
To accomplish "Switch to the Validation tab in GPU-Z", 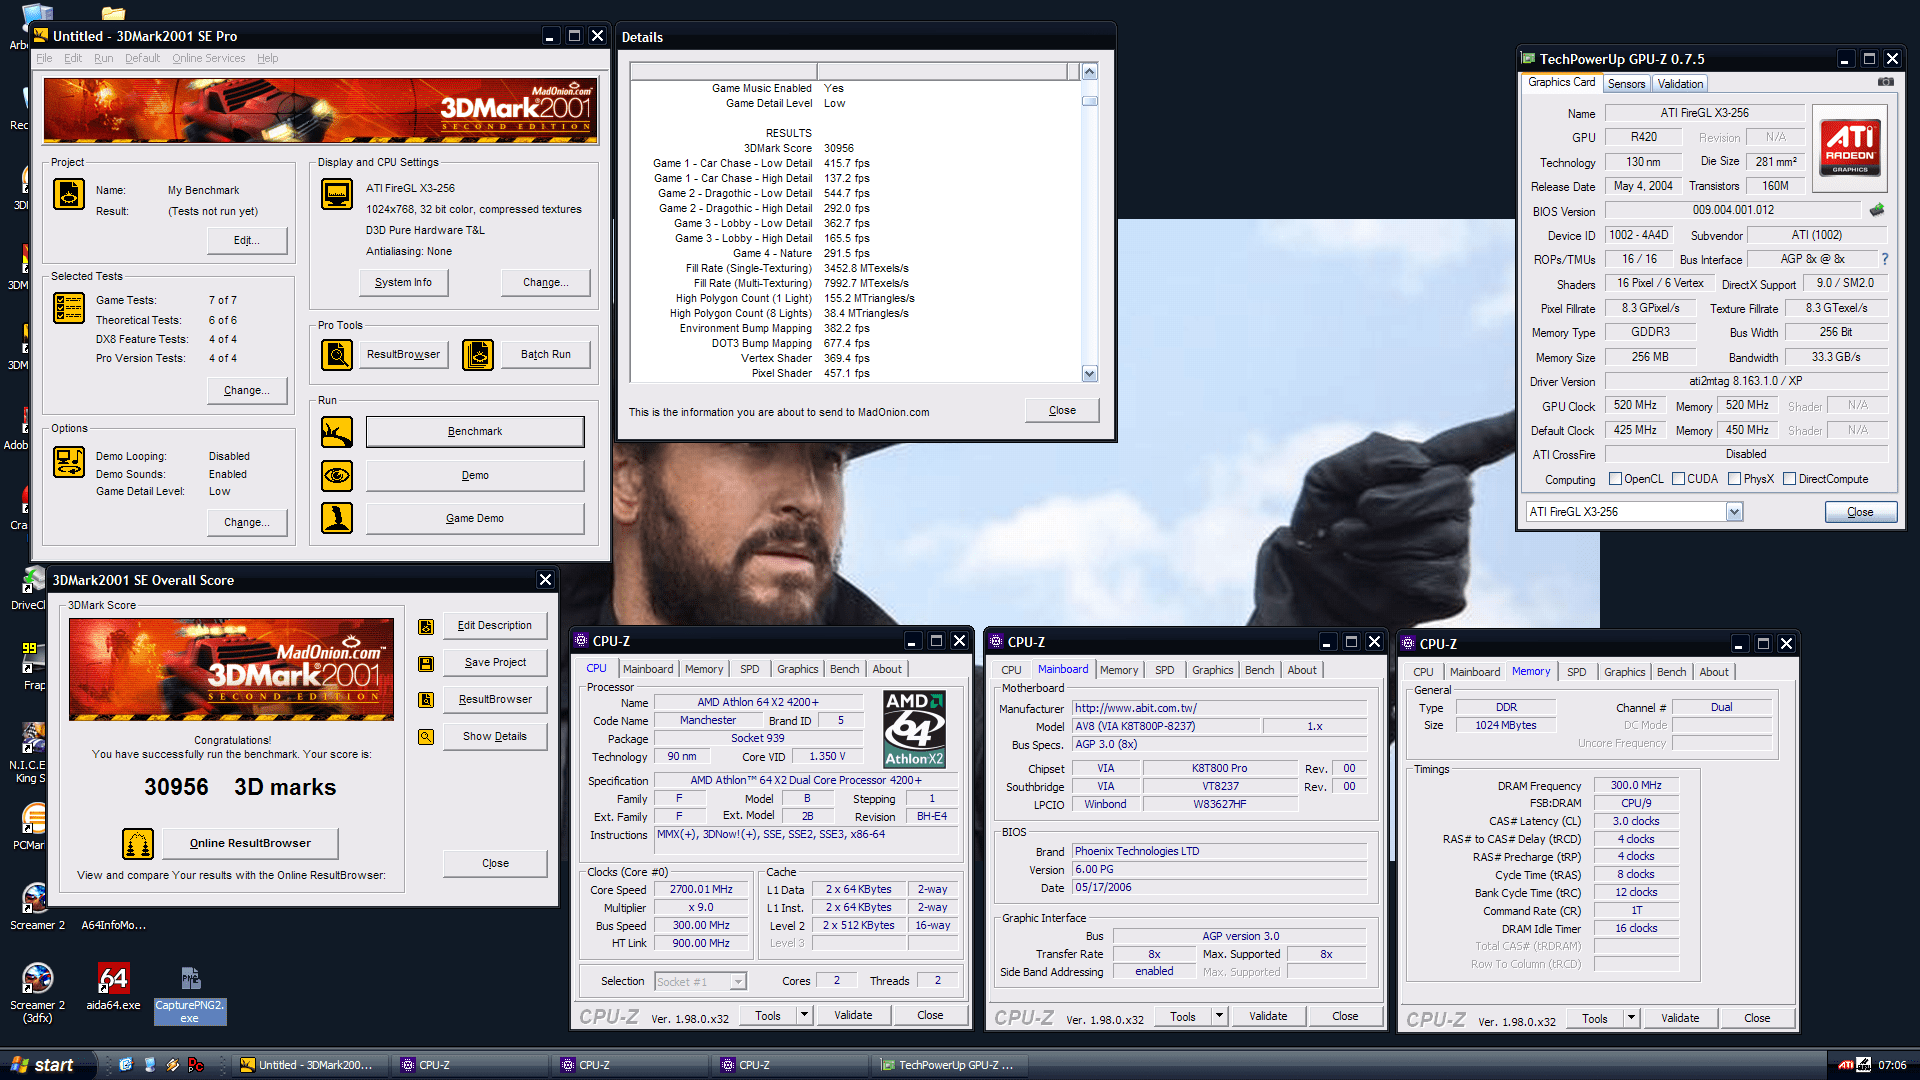I will coord(1680,84).
